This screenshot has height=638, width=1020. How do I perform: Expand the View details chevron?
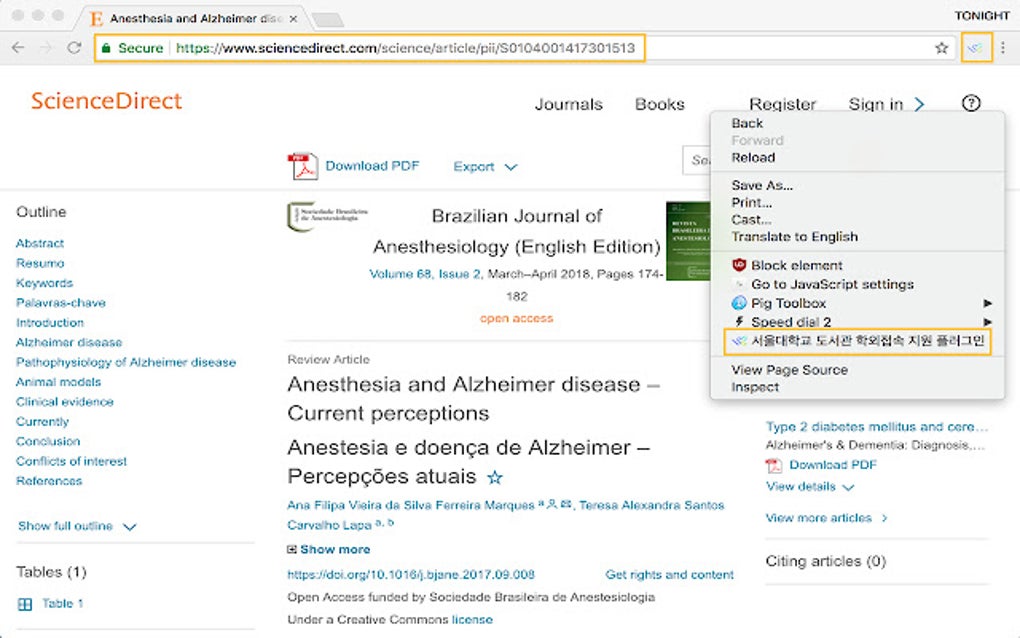click(x=810, y=487)
